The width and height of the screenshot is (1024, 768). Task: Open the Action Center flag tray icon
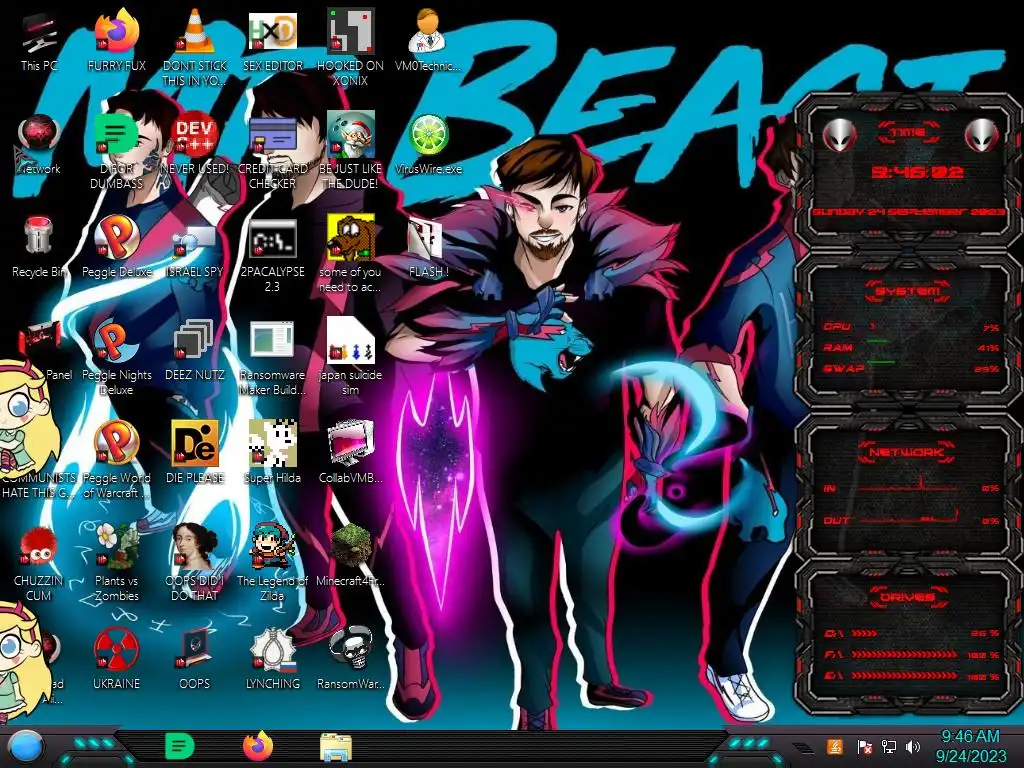click(864, 746)
